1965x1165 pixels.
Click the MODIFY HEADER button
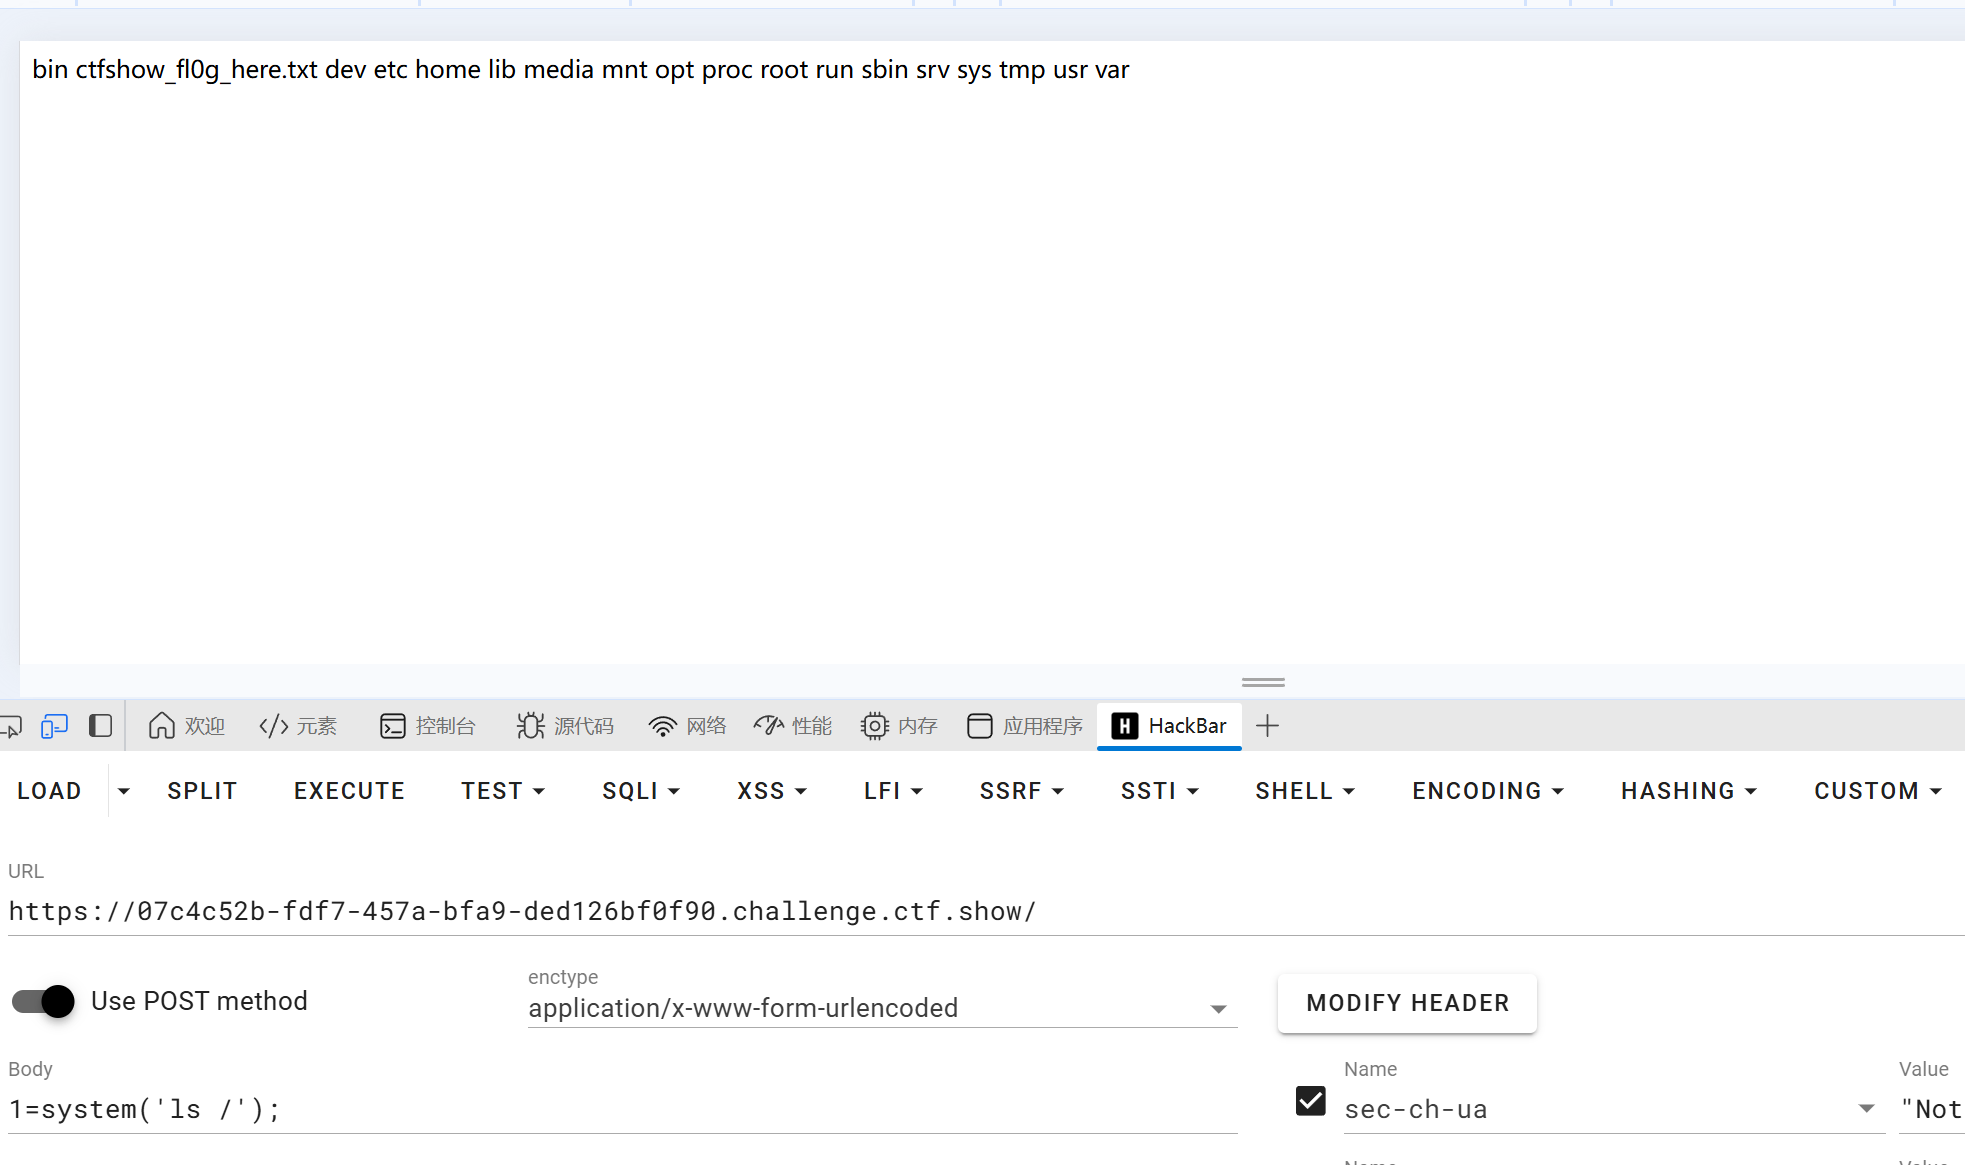1407,1003
